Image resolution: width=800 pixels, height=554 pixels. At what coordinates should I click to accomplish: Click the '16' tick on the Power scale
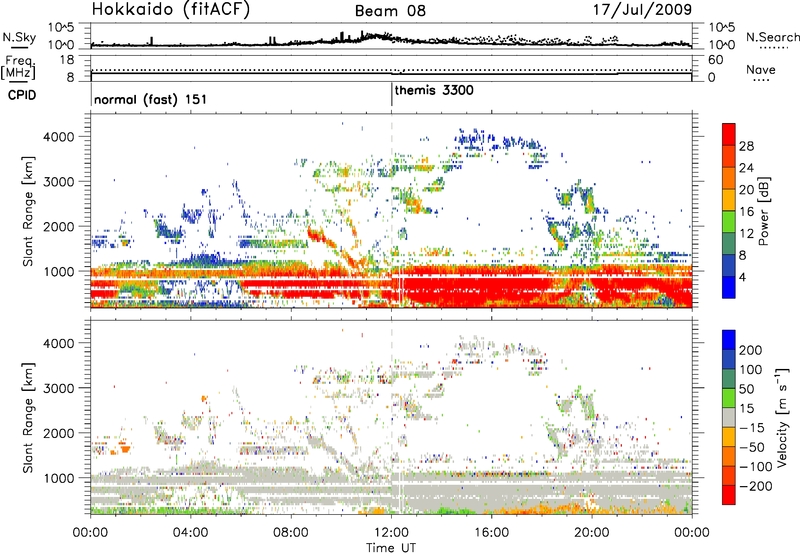(746, 212)
